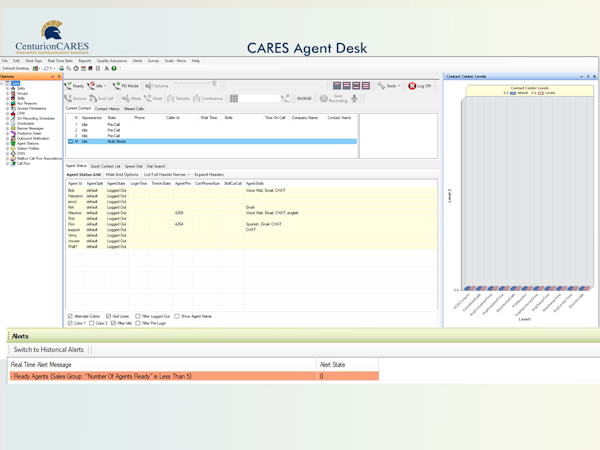This screenshot has width=600, height=450.
Task: Toggle the Grid Lines checkbox
Action: pos(108,316)
